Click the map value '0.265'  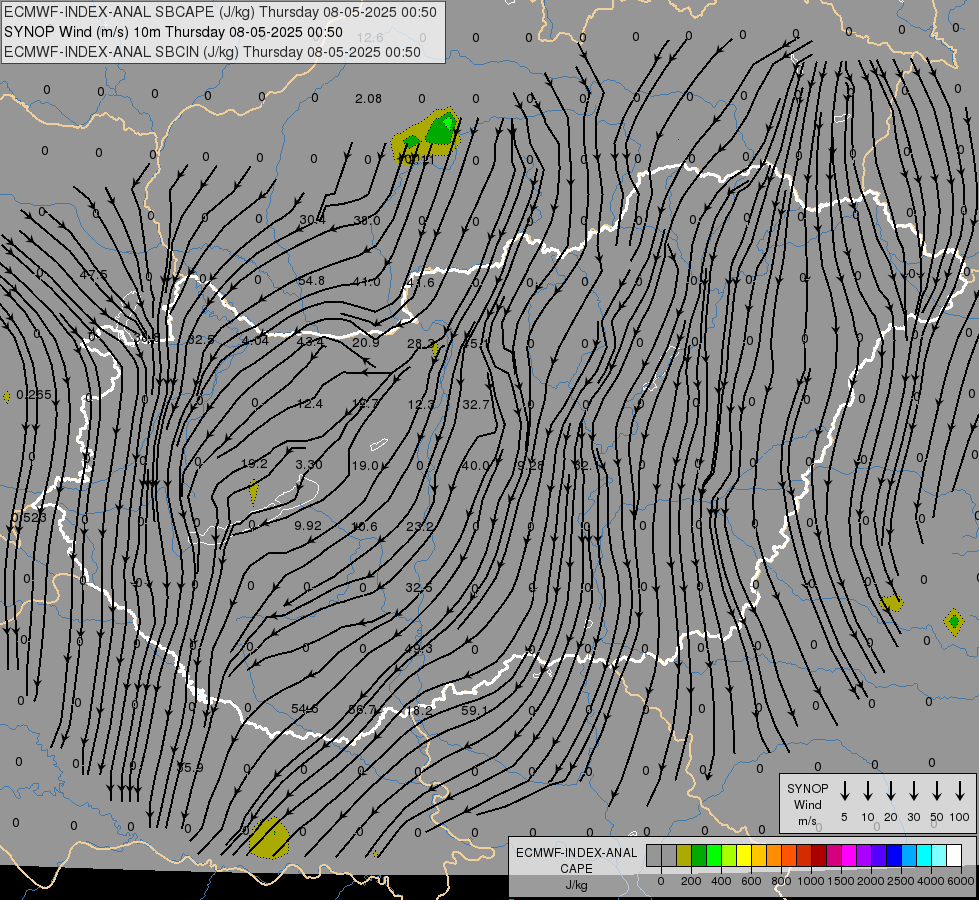(34, 395)
